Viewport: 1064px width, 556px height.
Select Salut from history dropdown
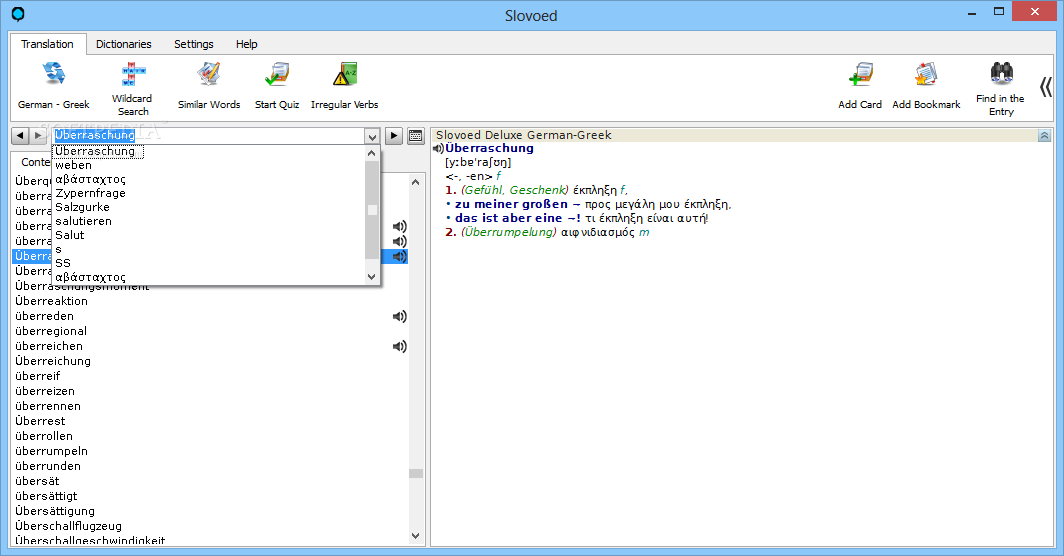209,235
